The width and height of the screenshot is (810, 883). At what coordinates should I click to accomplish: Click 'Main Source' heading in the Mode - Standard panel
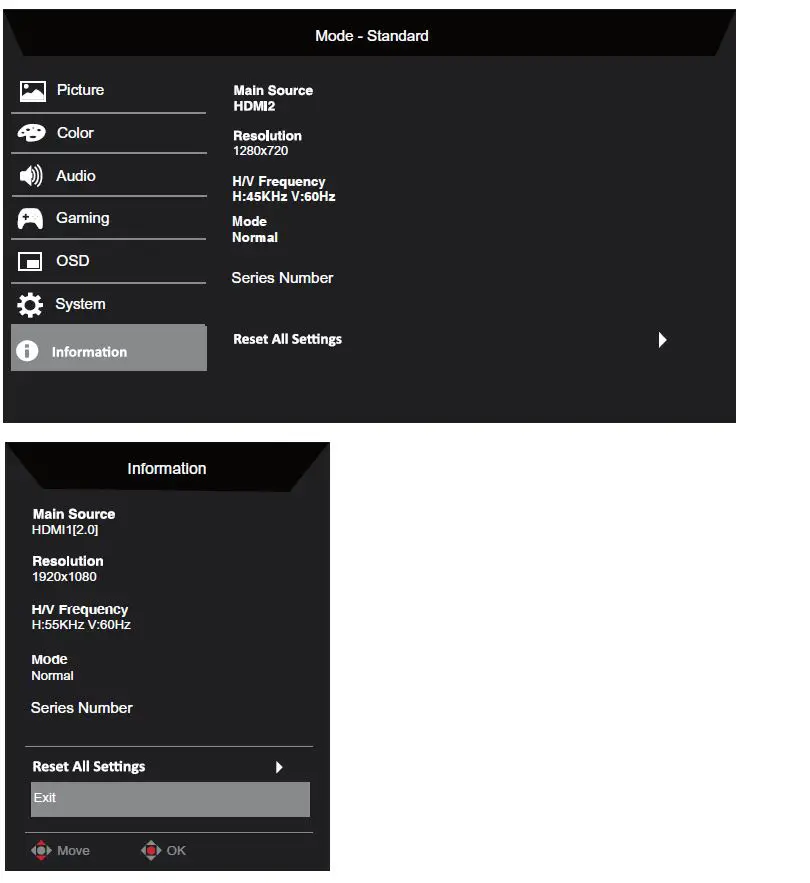(x=273, y=91)
